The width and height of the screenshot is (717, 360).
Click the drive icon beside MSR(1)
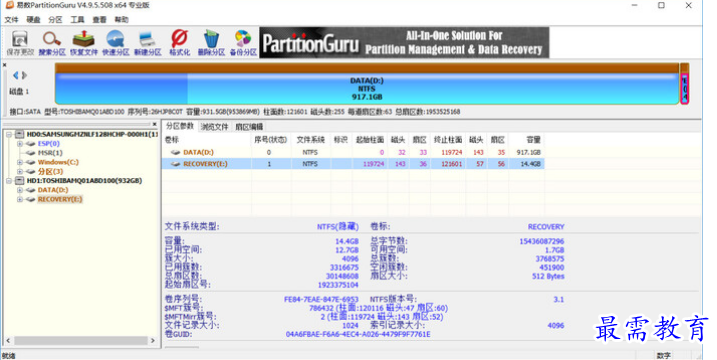coord(31,153)
